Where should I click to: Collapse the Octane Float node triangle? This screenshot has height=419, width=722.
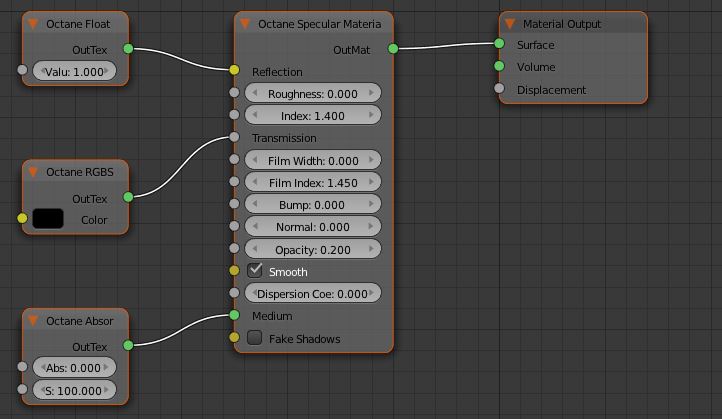(33, 23)
